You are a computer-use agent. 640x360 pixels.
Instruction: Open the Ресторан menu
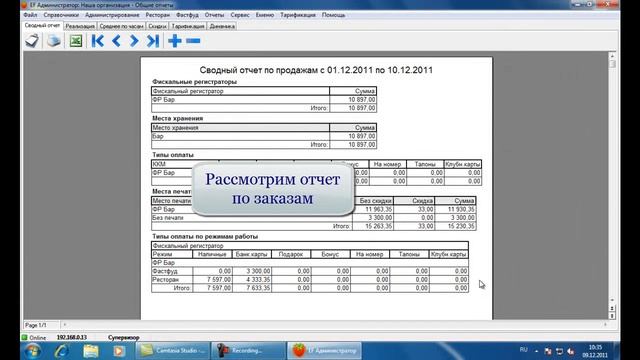coord(158,15)
